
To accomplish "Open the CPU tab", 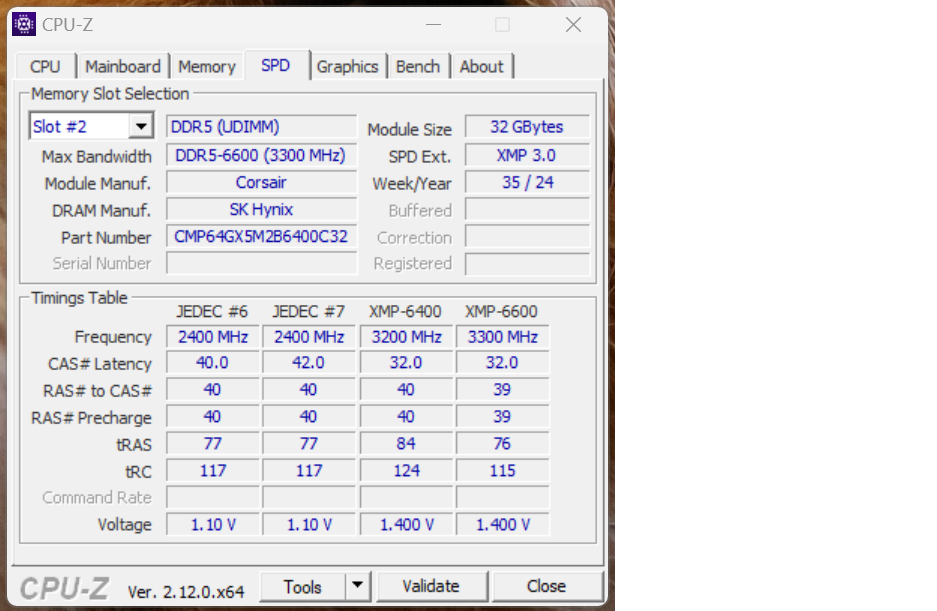I will pyautogui.click(x=45, y=66).
